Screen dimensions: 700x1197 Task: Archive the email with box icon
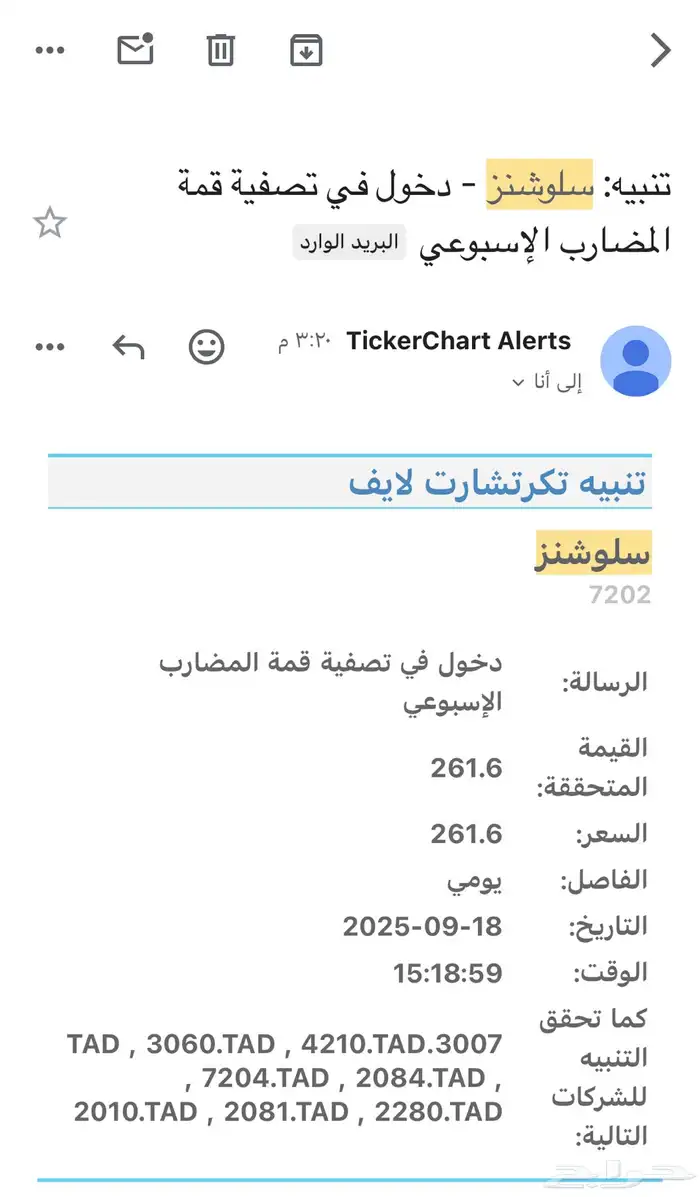(x=306, y=50)
